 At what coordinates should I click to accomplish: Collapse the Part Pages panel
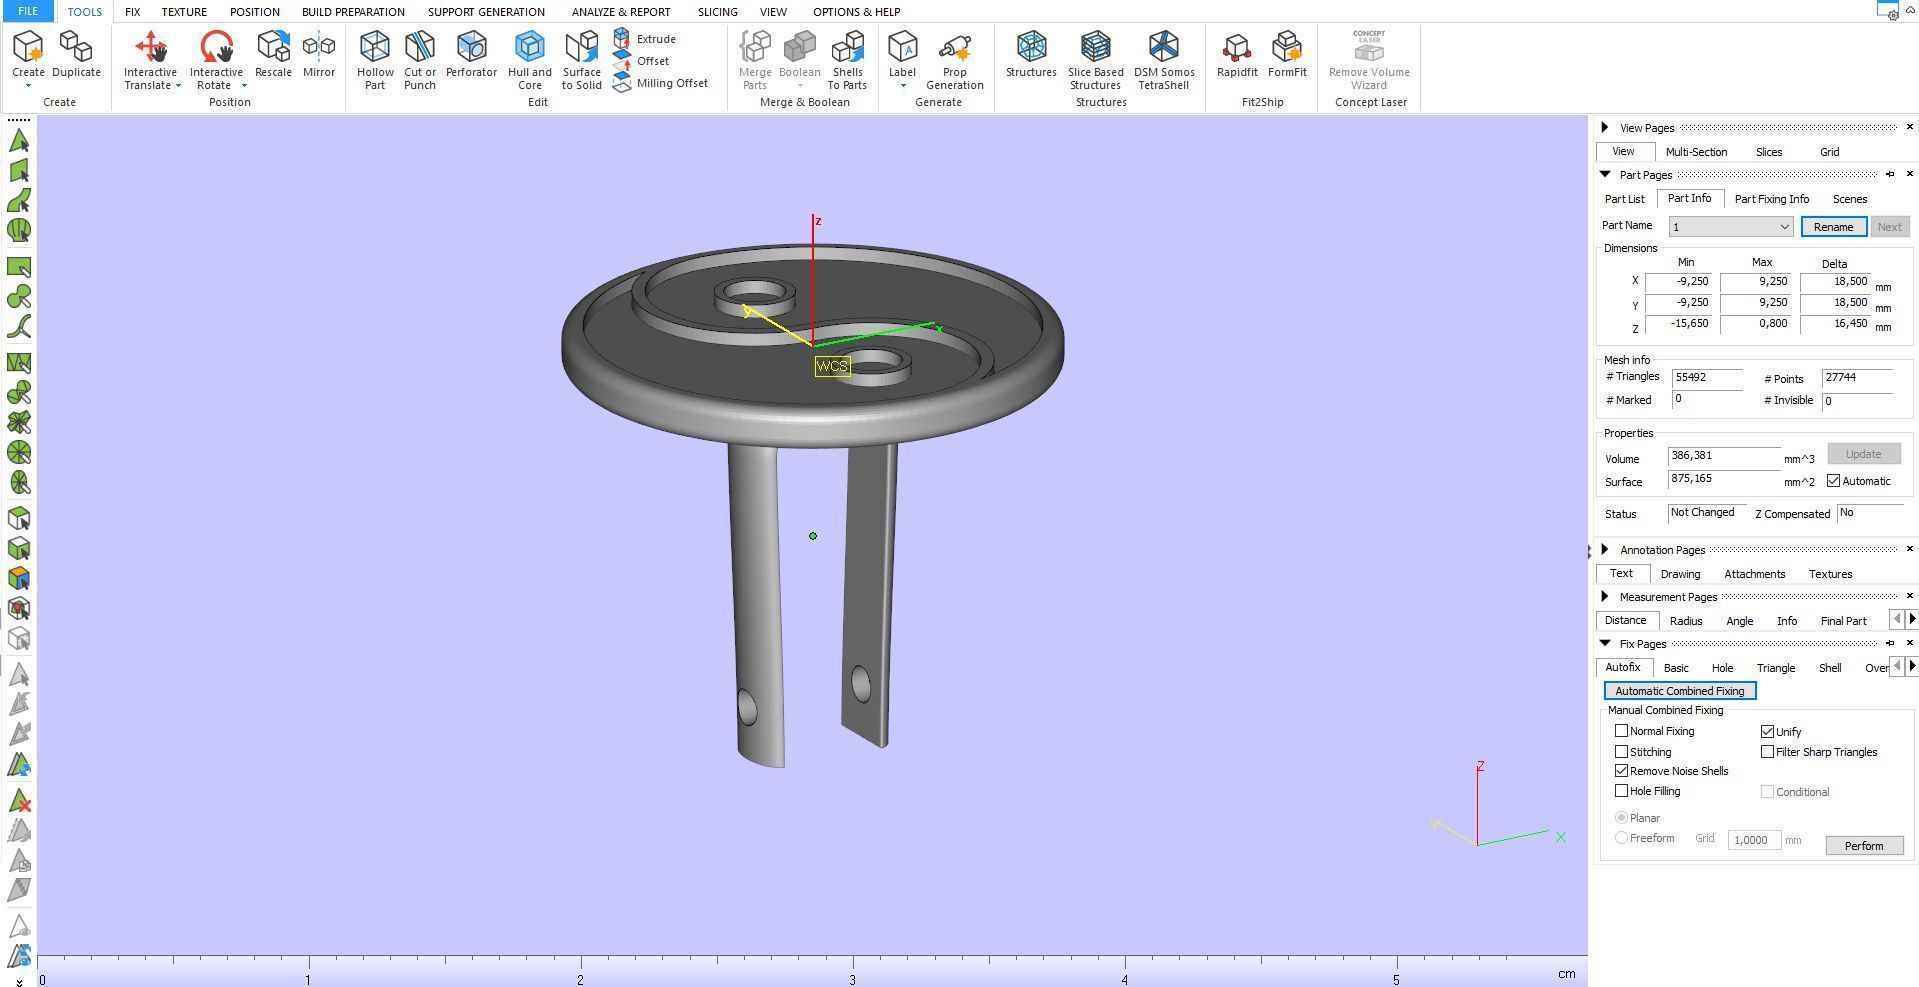coord(1605,174)
